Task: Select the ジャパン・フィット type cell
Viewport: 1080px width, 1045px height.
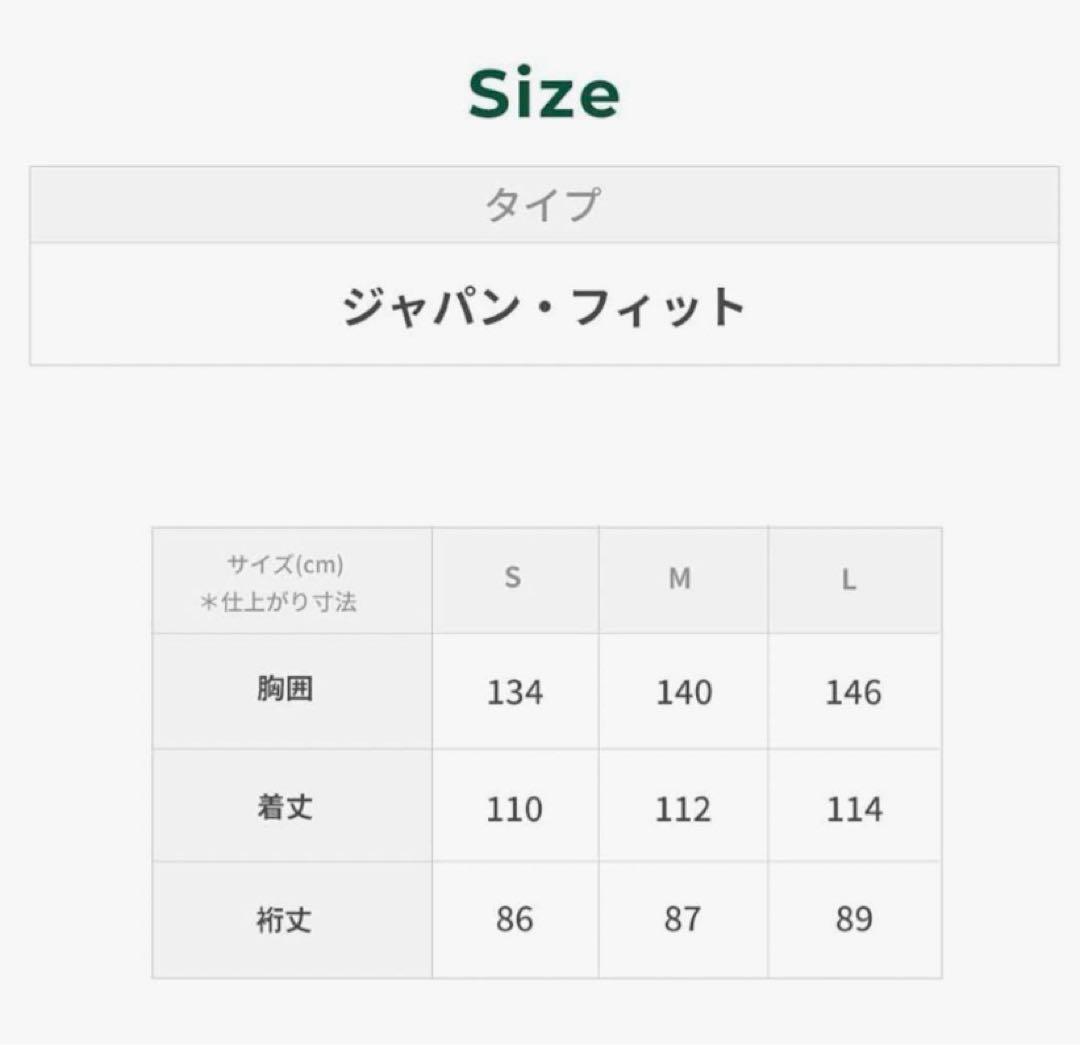Action: coord(543,306)
